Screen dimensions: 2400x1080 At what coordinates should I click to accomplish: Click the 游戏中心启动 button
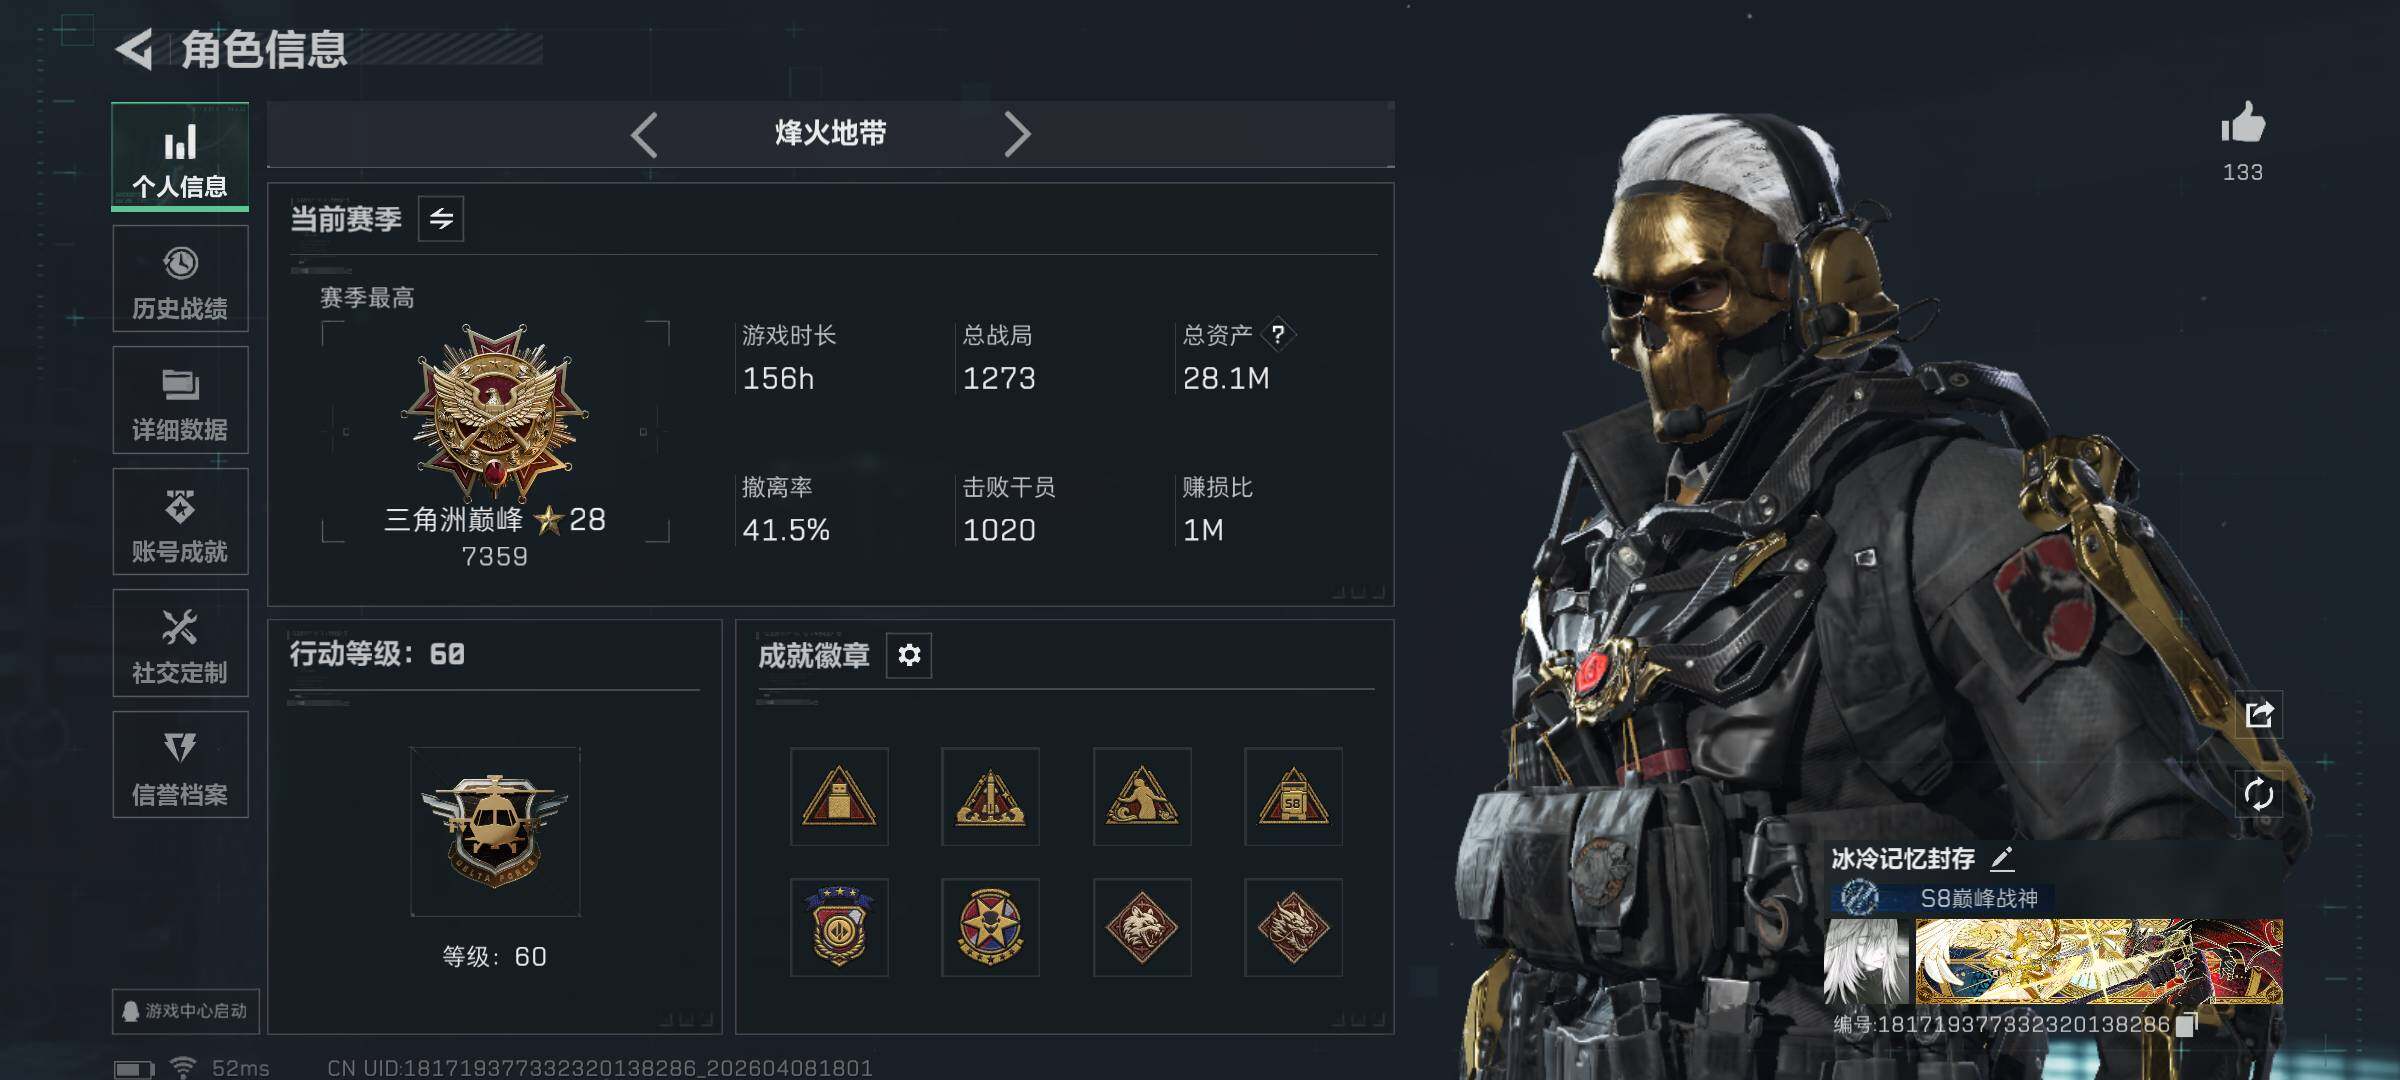coord(185,1011)
